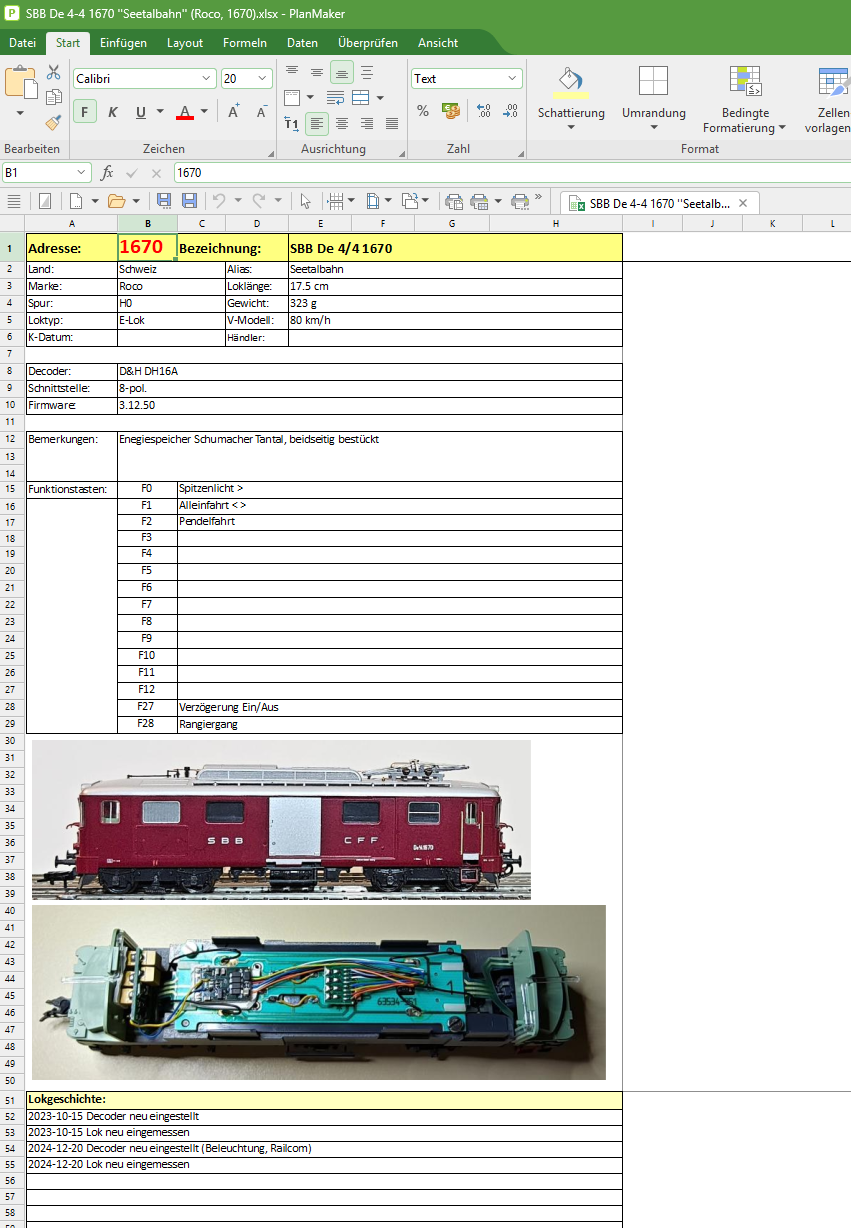
Task: Click the currency format icon
Action: click(x=450, y=111)
